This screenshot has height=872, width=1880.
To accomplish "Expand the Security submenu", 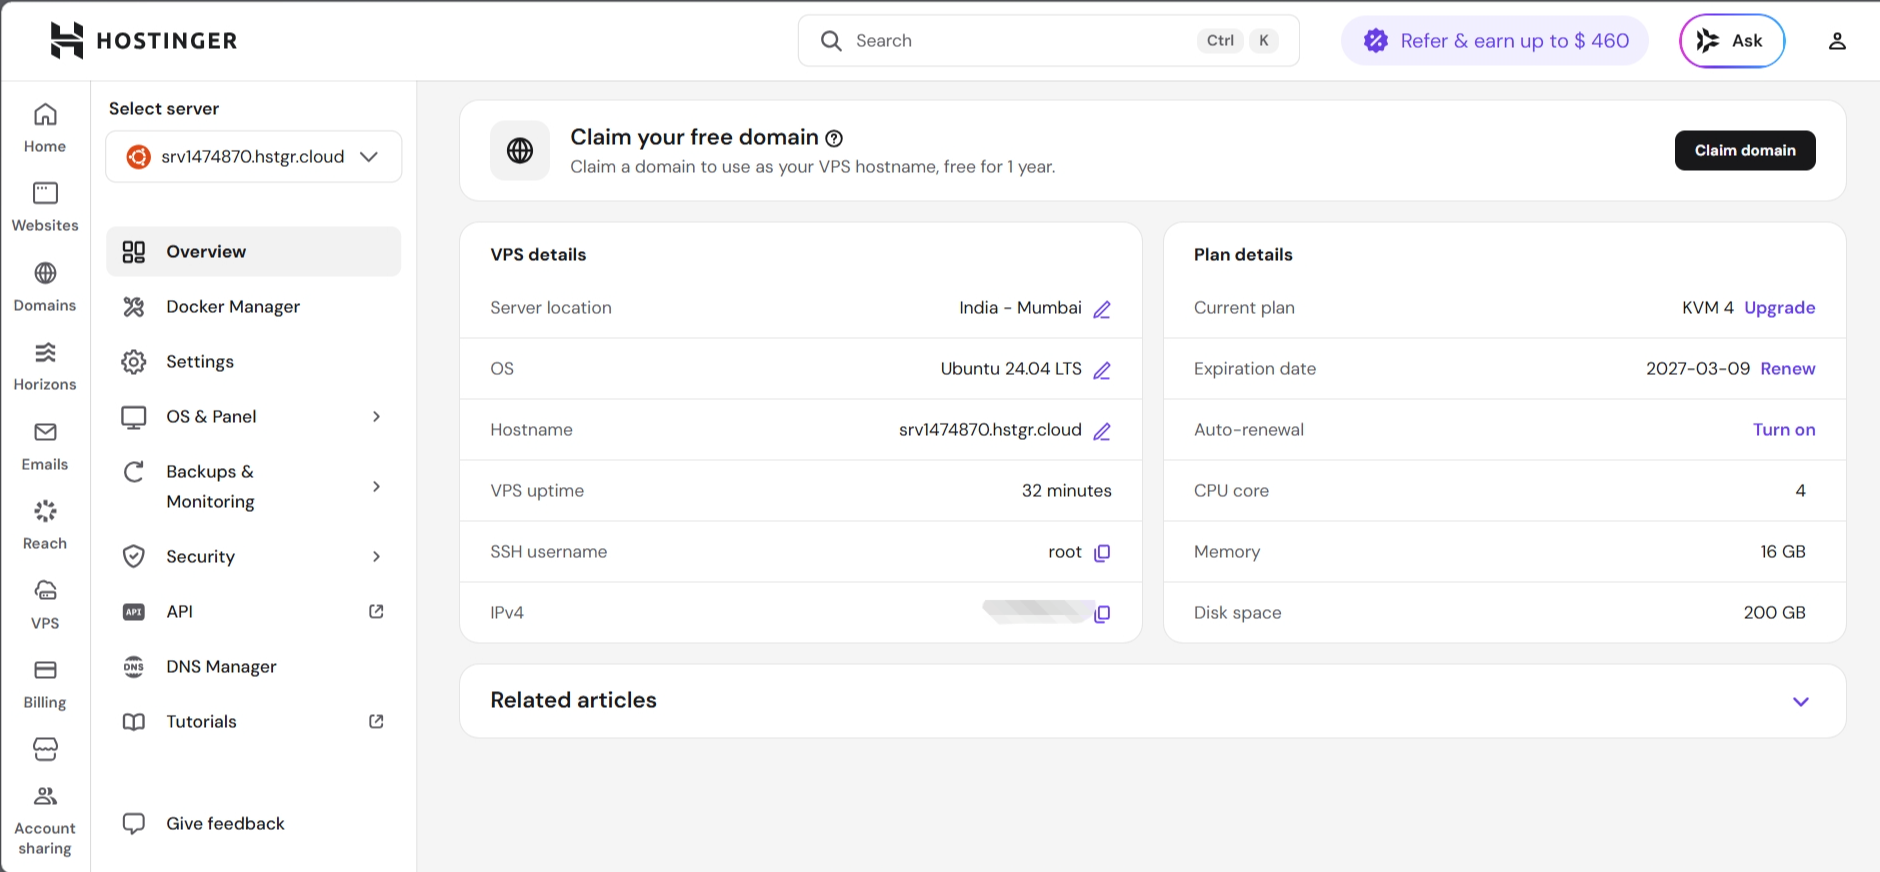I will [x=376, y=556].
